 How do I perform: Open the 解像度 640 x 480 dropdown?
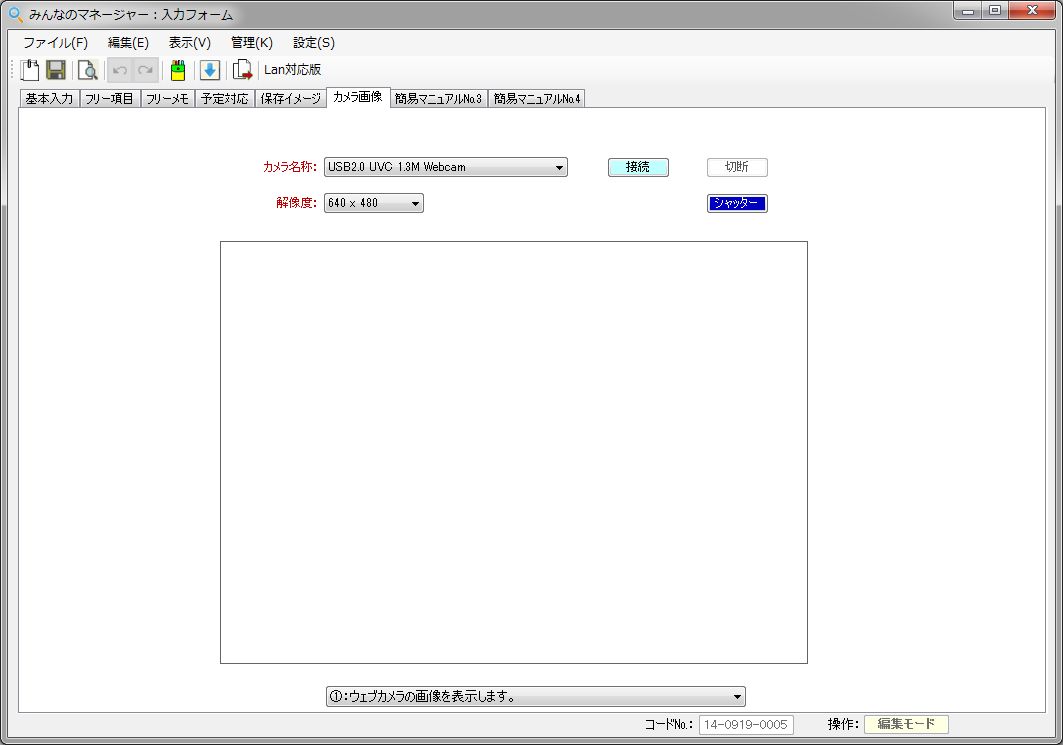click(415, 204)
